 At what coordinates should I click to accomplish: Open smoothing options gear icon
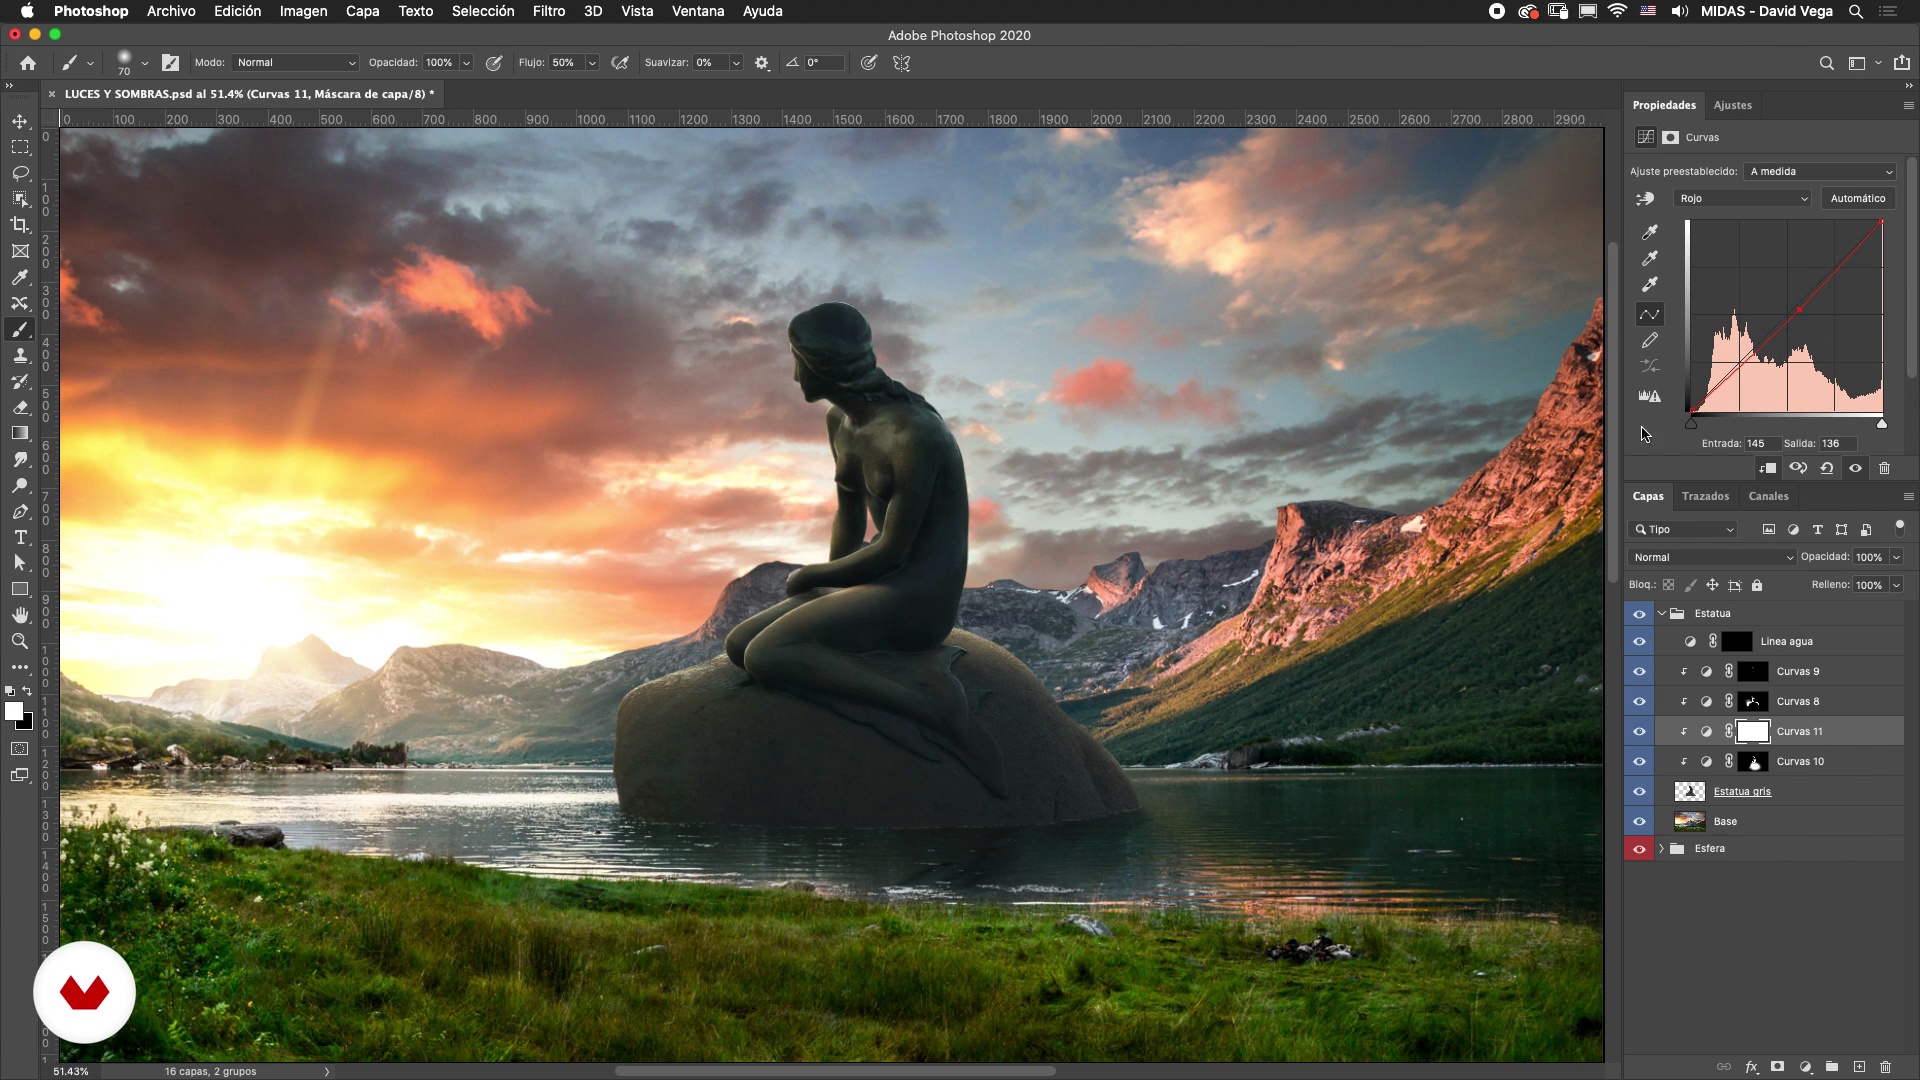coord(762,63)
